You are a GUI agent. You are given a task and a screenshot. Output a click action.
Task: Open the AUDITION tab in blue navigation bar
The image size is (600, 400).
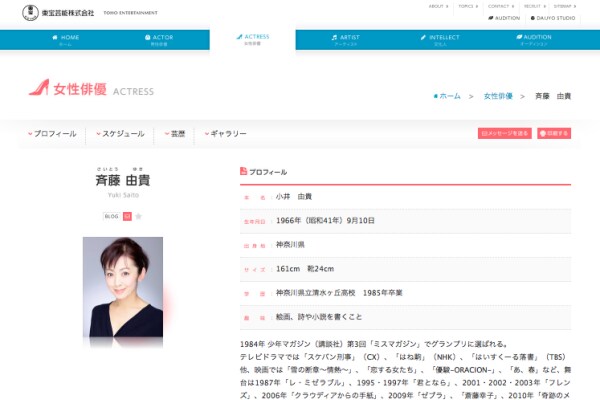click(x=534, y=40)
